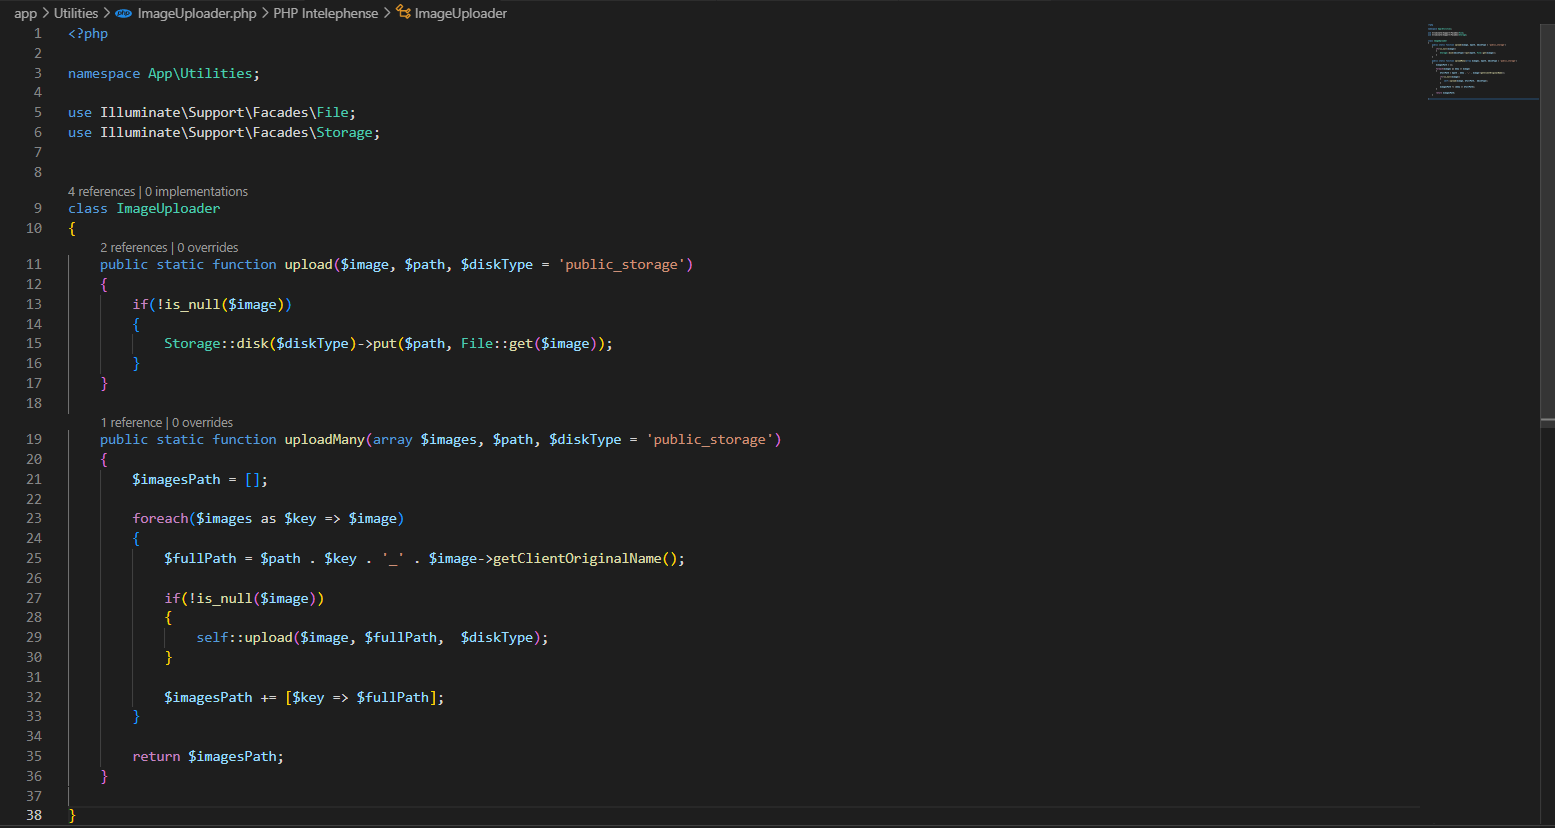This screenshot has height=828, width=1555.
Task: Click the class symbol icon before ImageUploader breadcrumb
Action: 403,13
